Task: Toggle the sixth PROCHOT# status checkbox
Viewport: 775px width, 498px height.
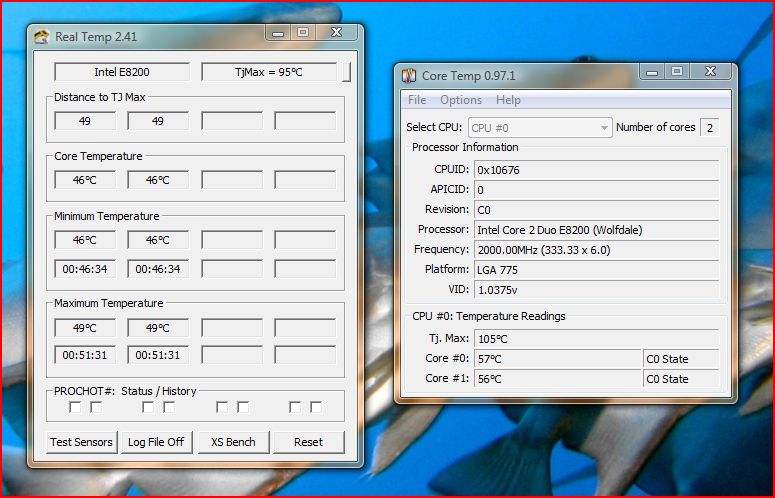Action: tap(243, 407)
